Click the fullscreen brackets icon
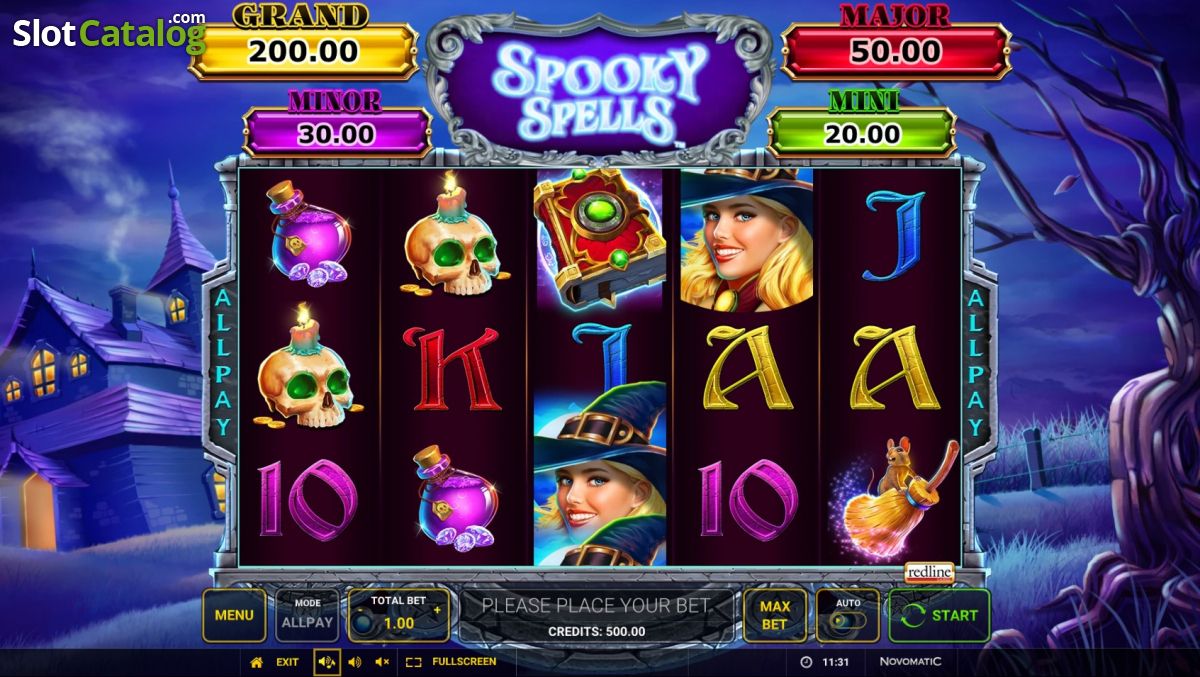The image size is (1200, 677). point(414,662)
